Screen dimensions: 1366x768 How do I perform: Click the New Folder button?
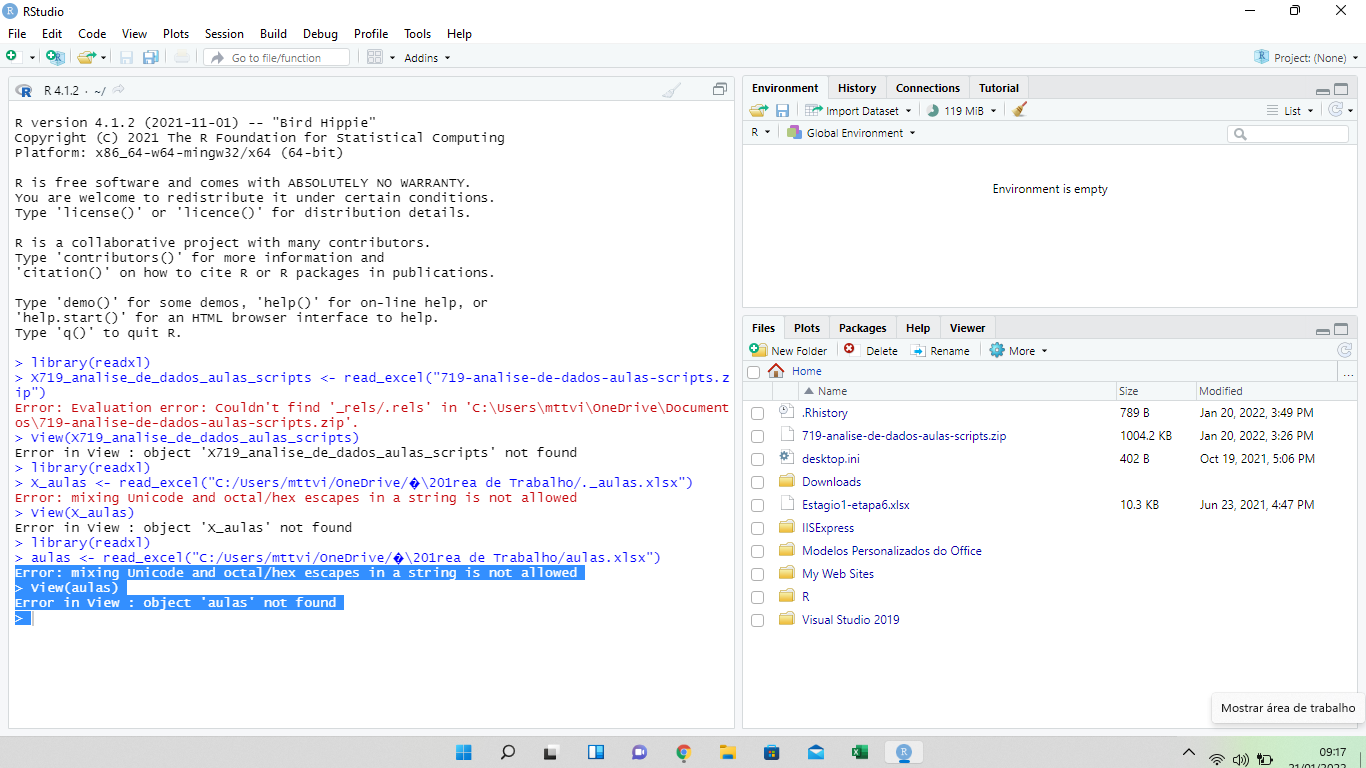pos(789,351)
